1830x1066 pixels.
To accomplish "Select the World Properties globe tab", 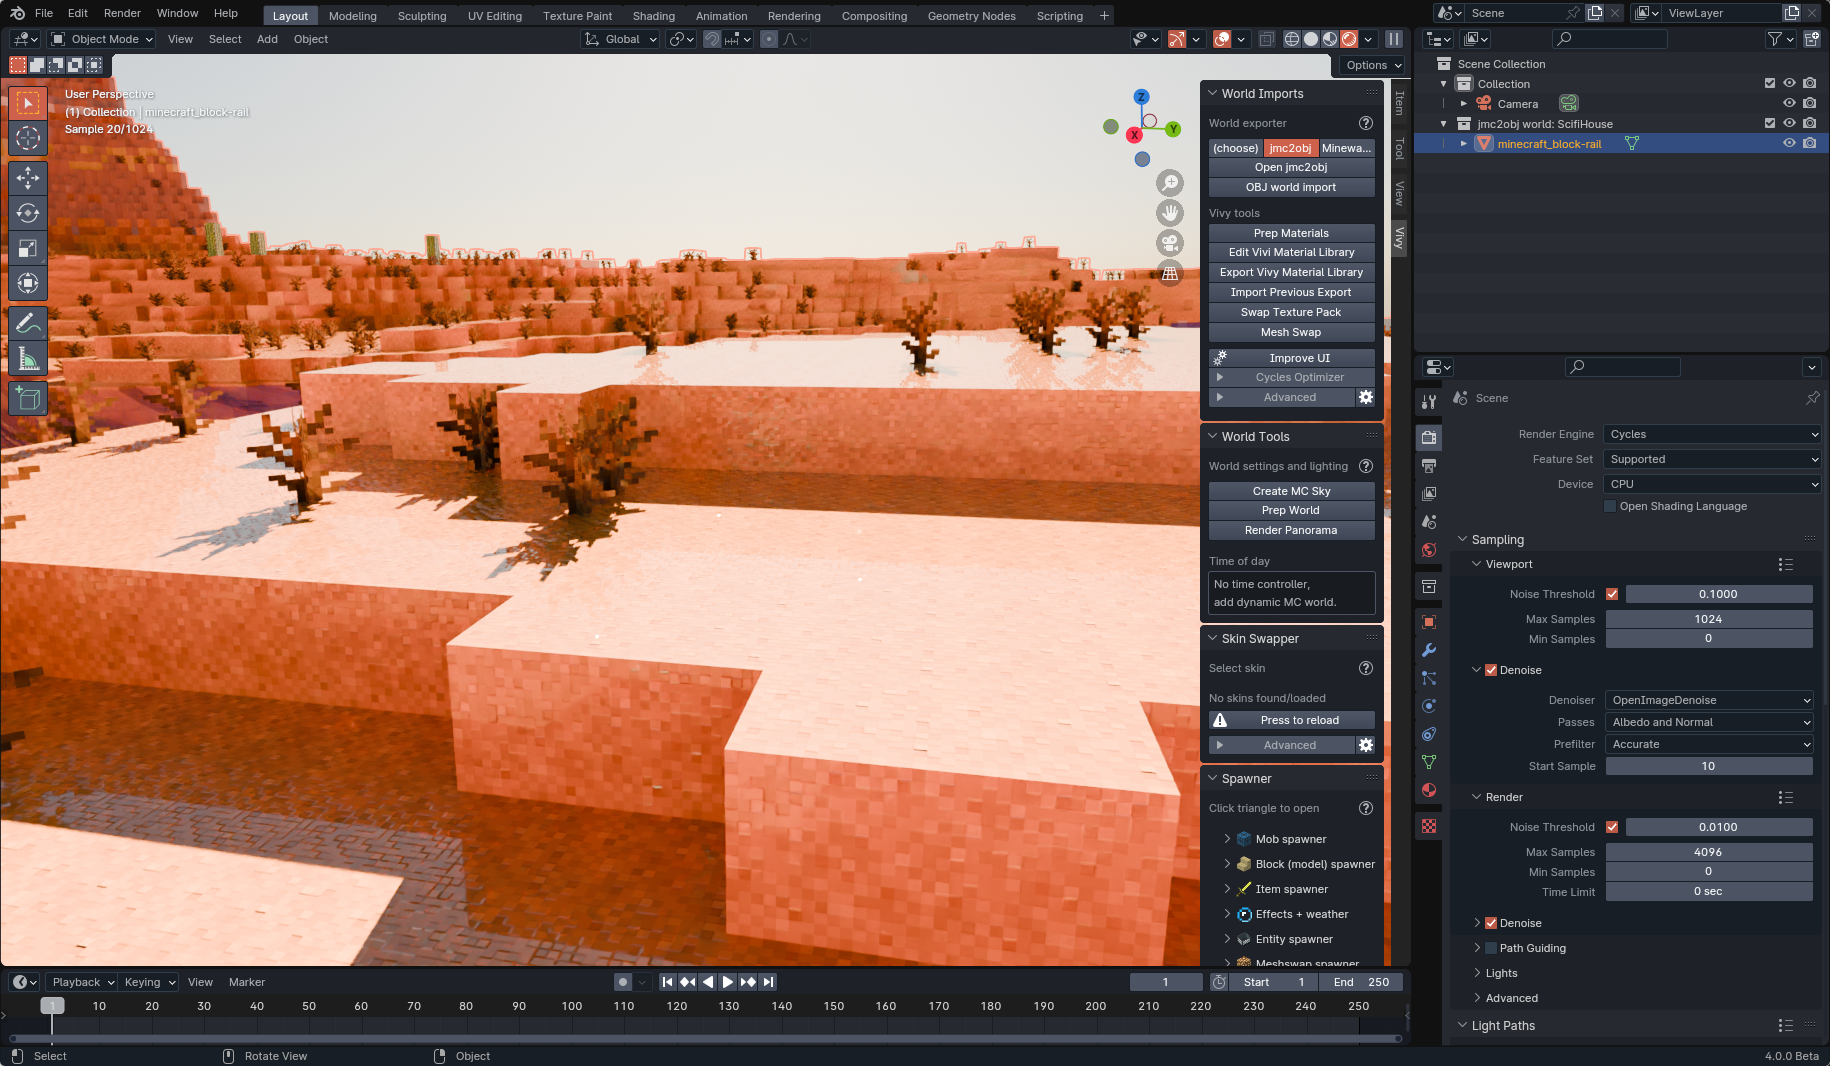I will [1429, 550].
